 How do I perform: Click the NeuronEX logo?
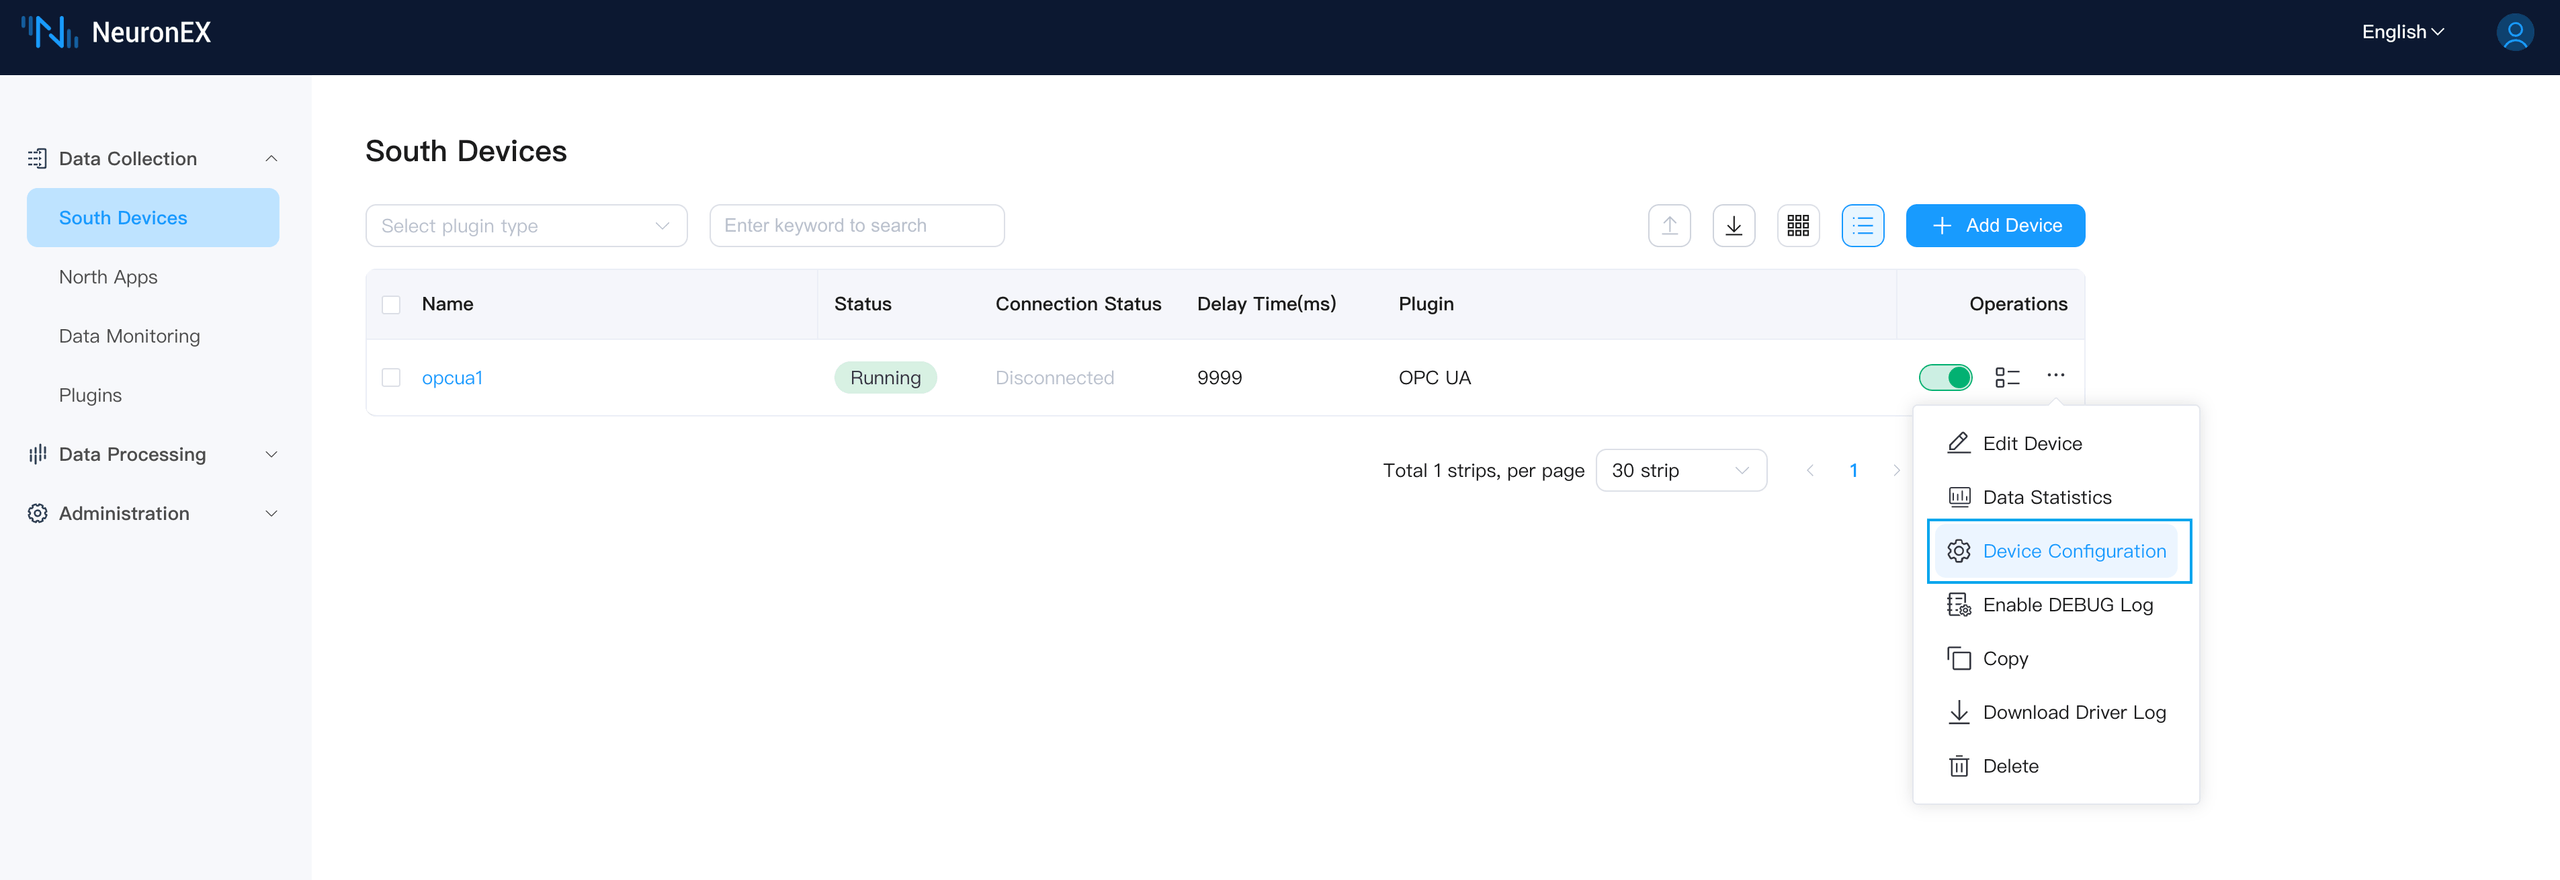tap(117, 32)
